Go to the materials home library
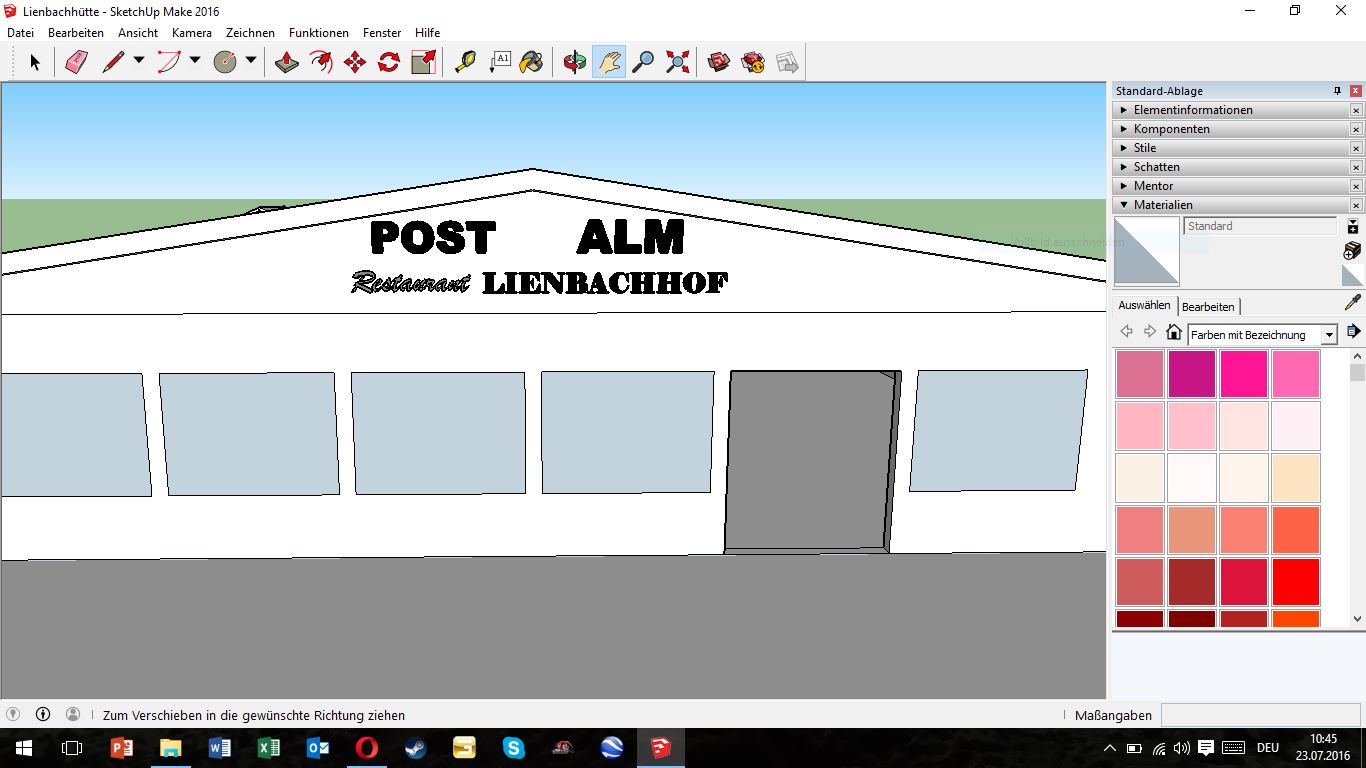1366x768 pixels. coord(1174,332)
